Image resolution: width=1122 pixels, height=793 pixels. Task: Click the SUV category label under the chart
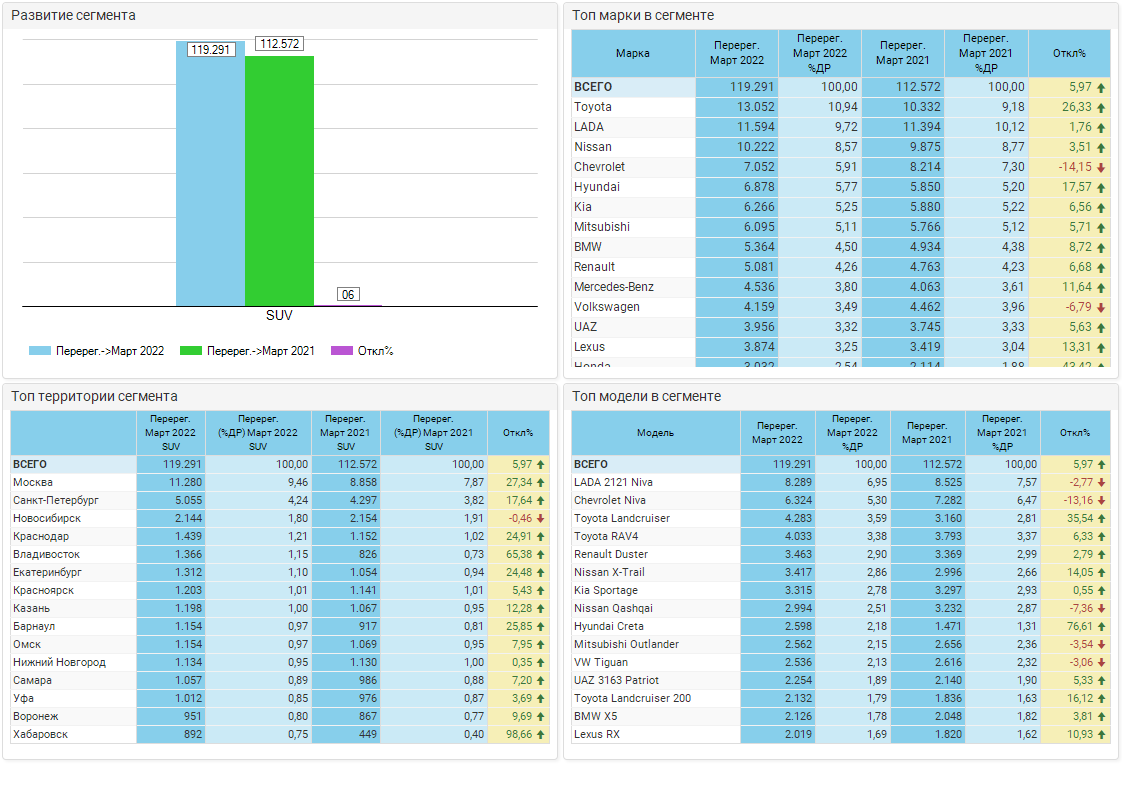pos(279,315)
